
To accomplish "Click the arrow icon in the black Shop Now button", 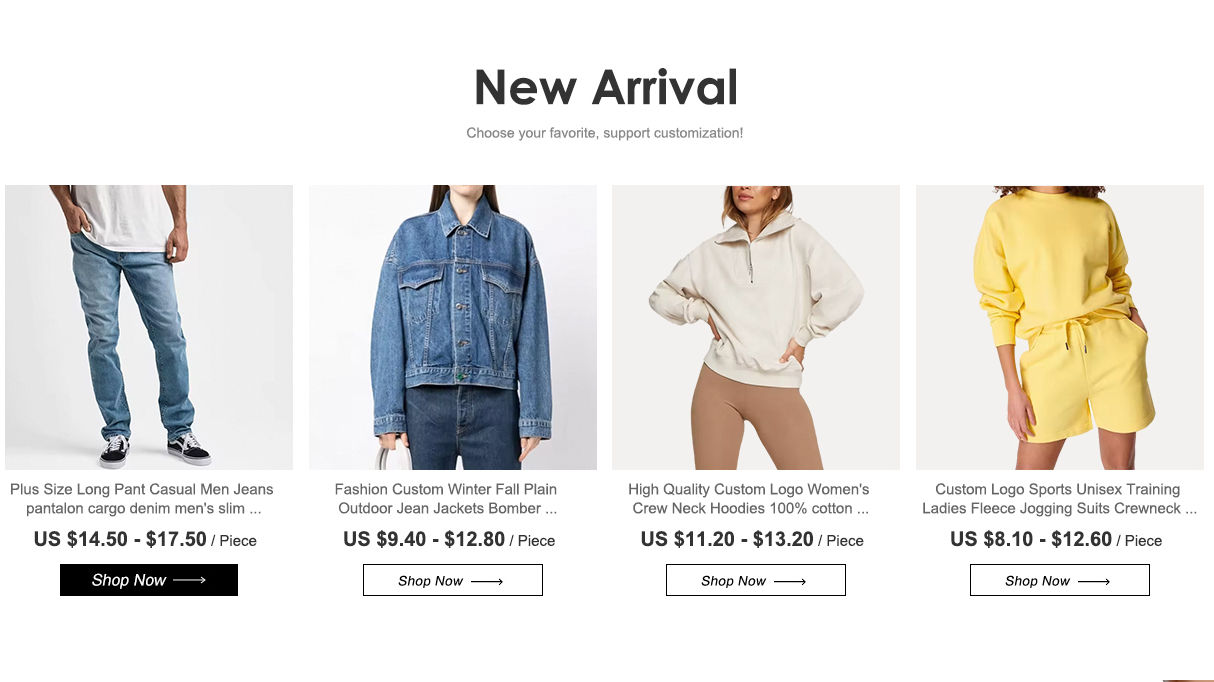I will (189, 580).
